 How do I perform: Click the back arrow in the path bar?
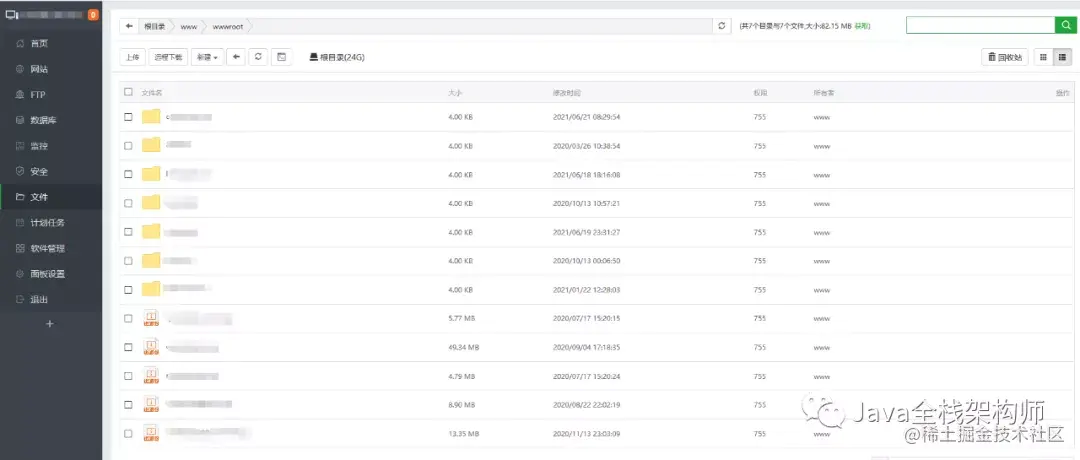(129, 26)
